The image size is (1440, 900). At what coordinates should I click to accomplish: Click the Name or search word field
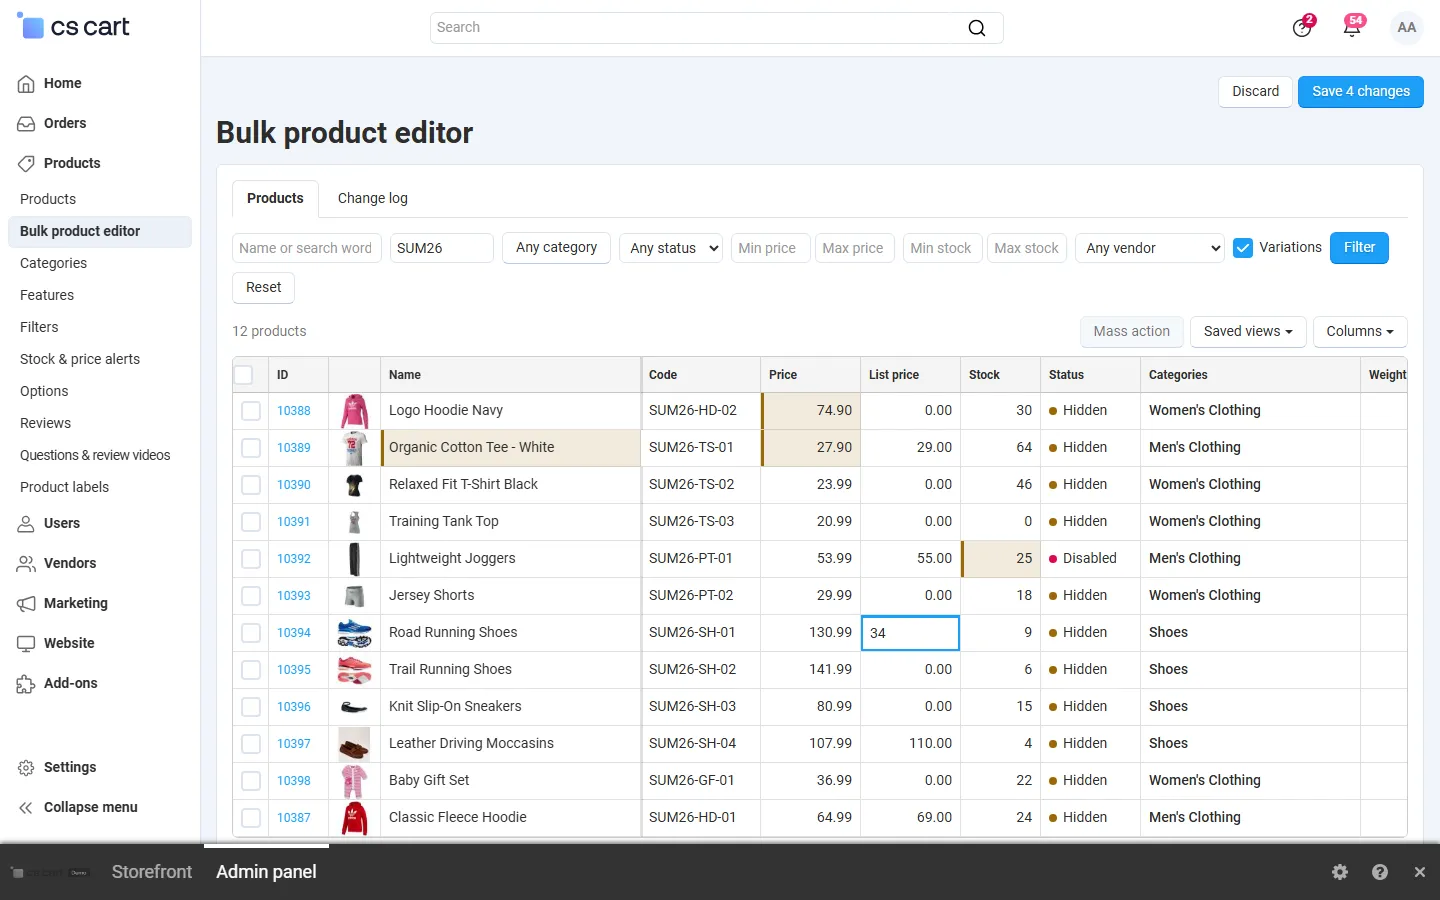[x=307, y=248]
